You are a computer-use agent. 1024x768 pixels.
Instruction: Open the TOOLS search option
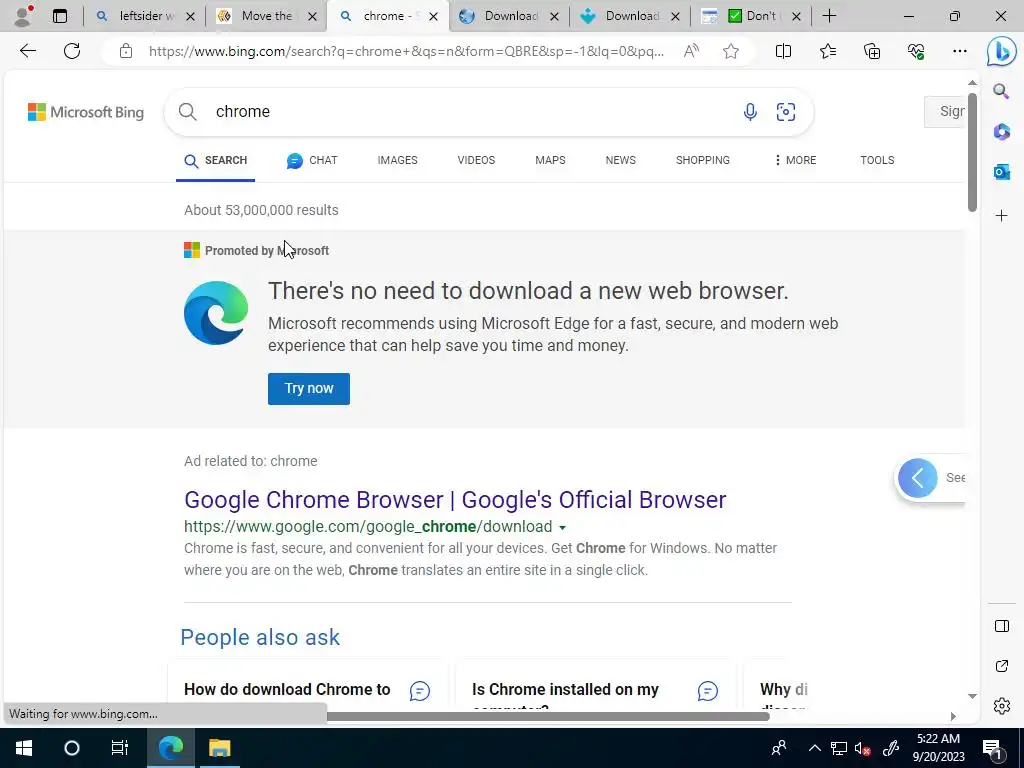coord(877,160)
